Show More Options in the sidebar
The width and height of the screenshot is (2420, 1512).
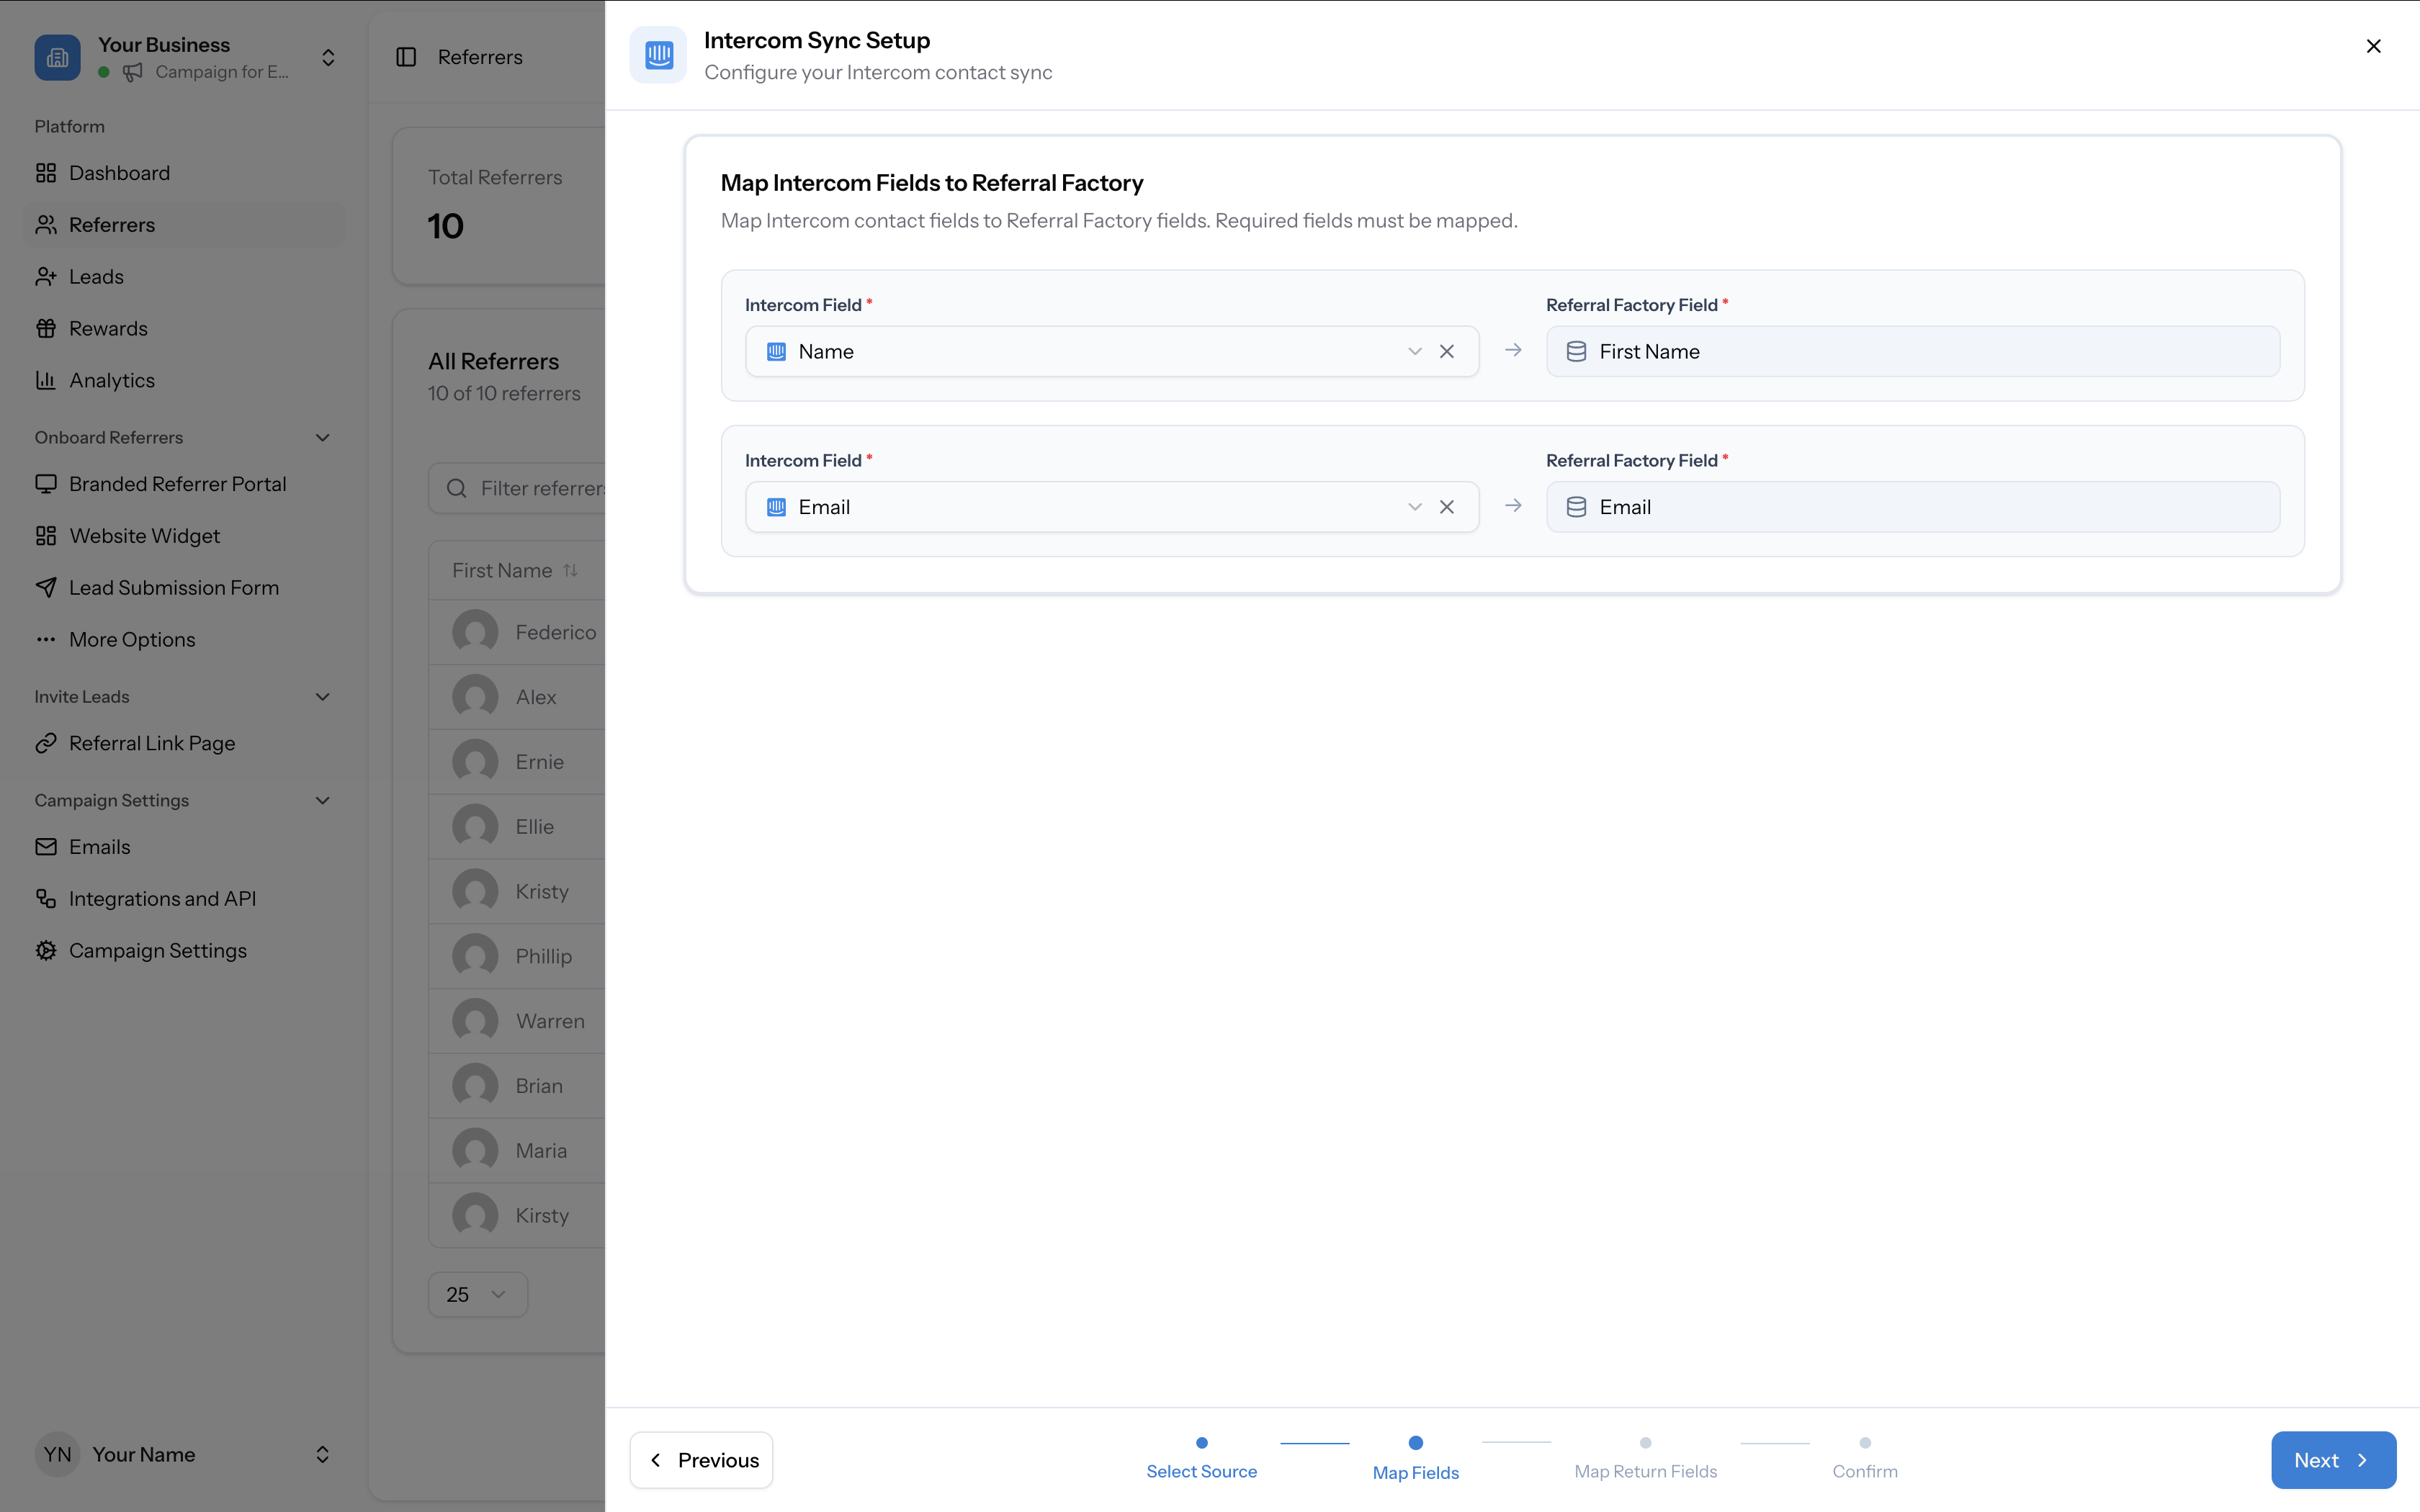132,639
